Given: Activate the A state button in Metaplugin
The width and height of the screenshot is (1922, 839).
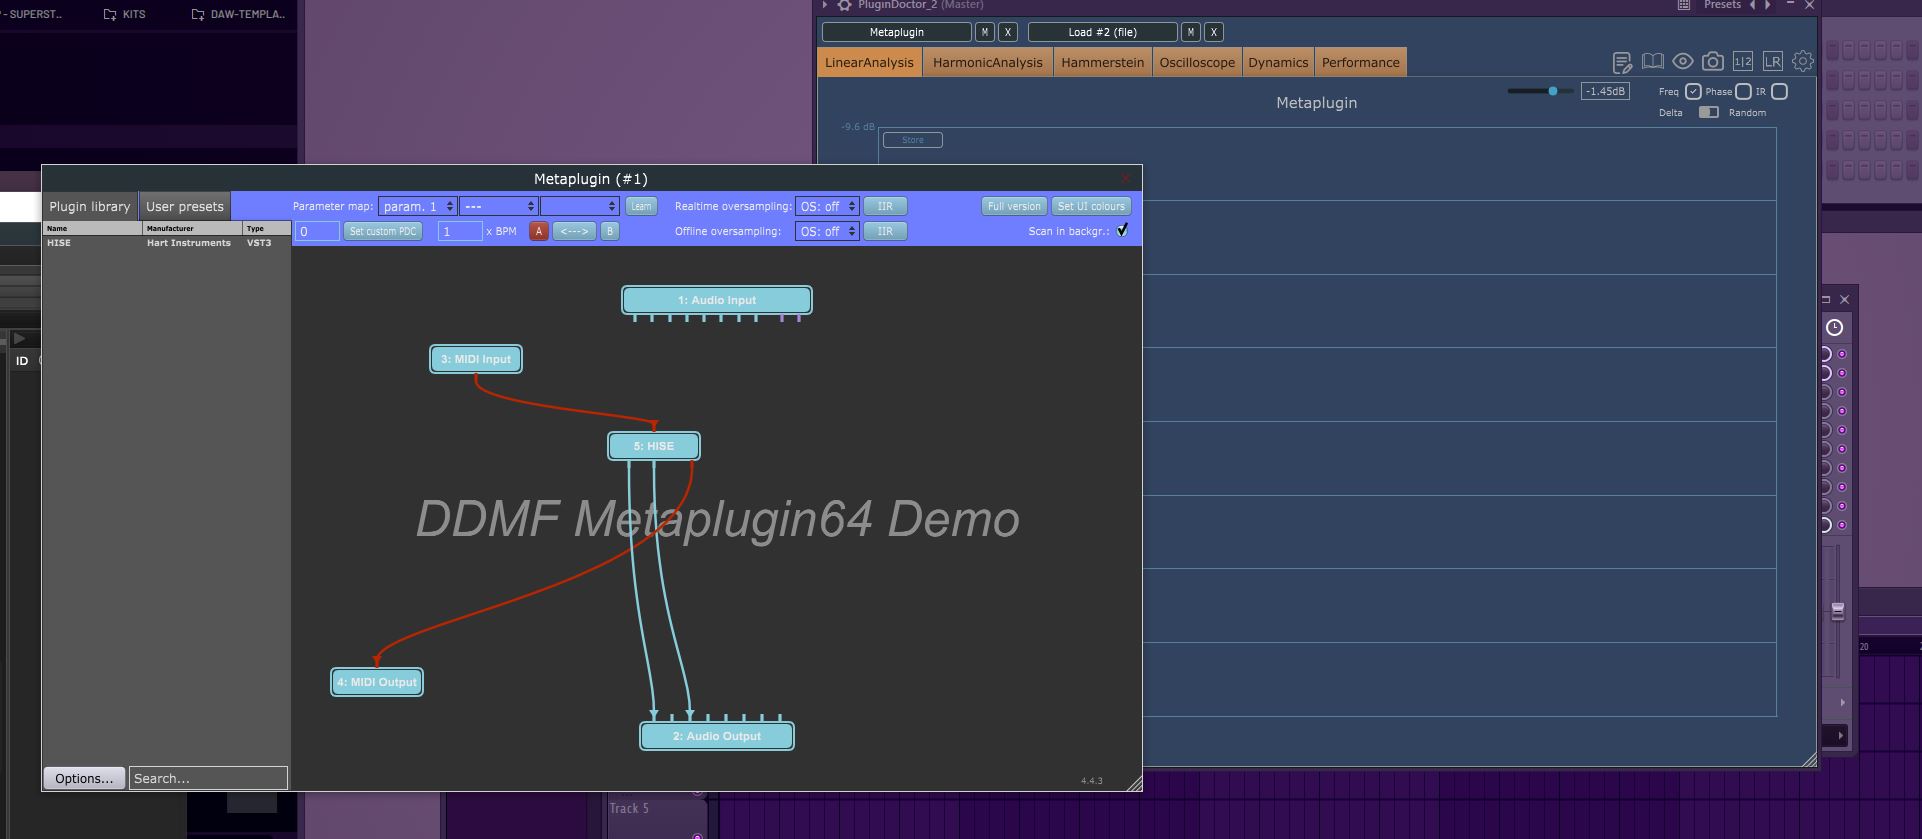Looking at the screenshot, I should point(538,231).
